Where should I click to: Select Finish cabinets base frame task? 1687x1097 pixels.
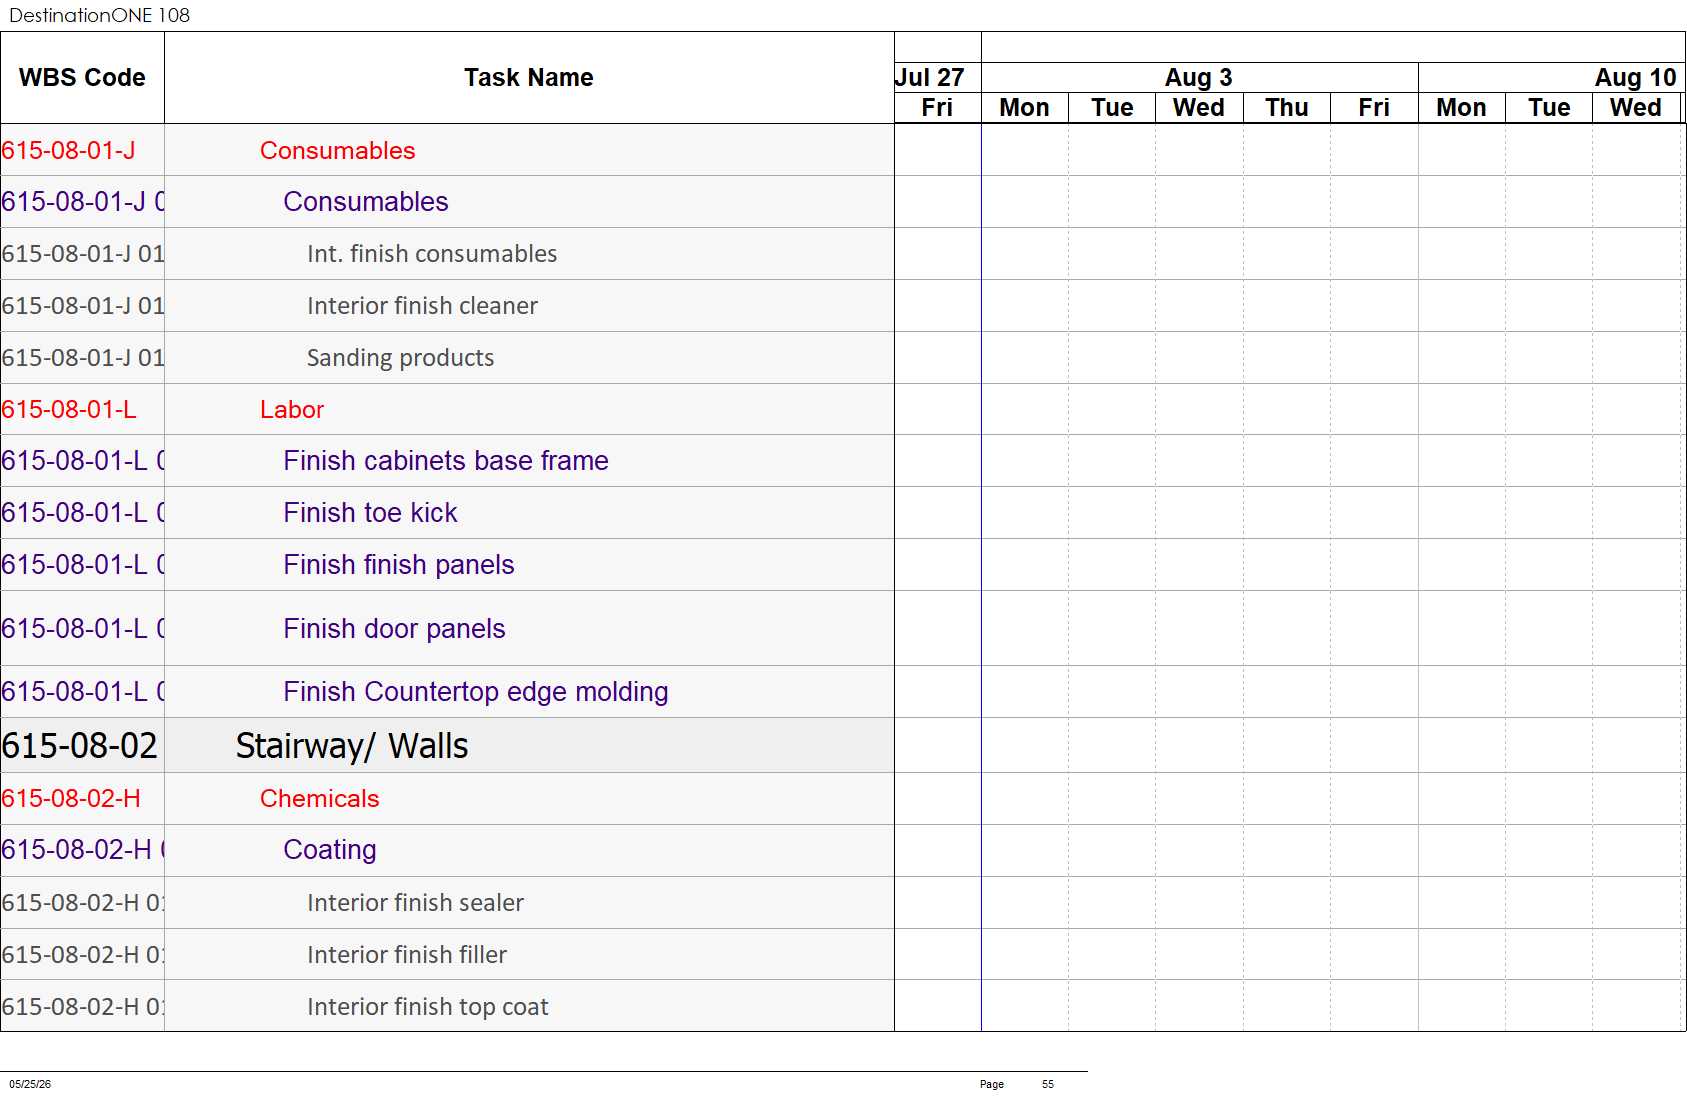coord(446,461)
